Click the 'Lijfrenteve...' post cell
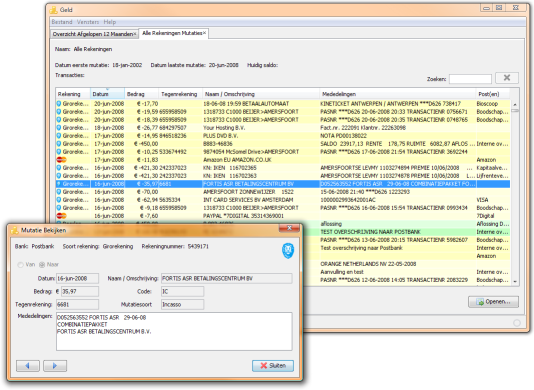The image size is (534, 390). tap(492, 176)
